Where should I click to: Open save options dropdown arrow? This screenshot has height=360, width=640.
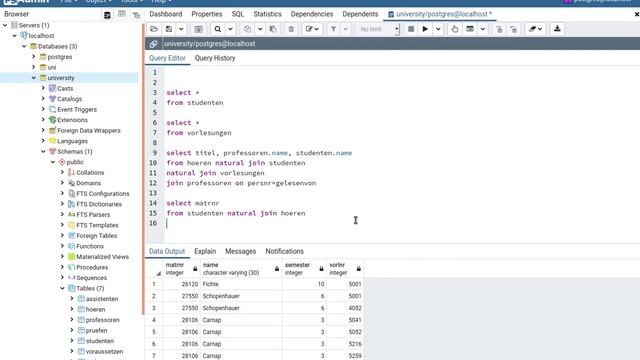point(181,29)
